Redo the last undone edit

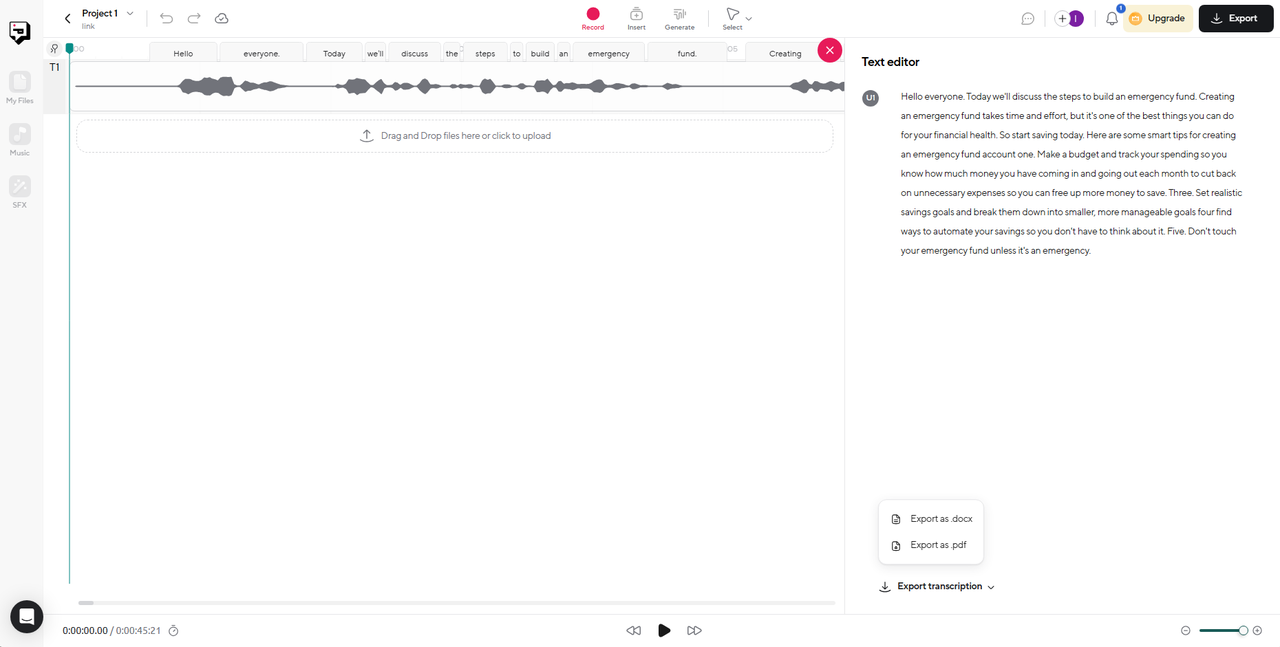194,18
